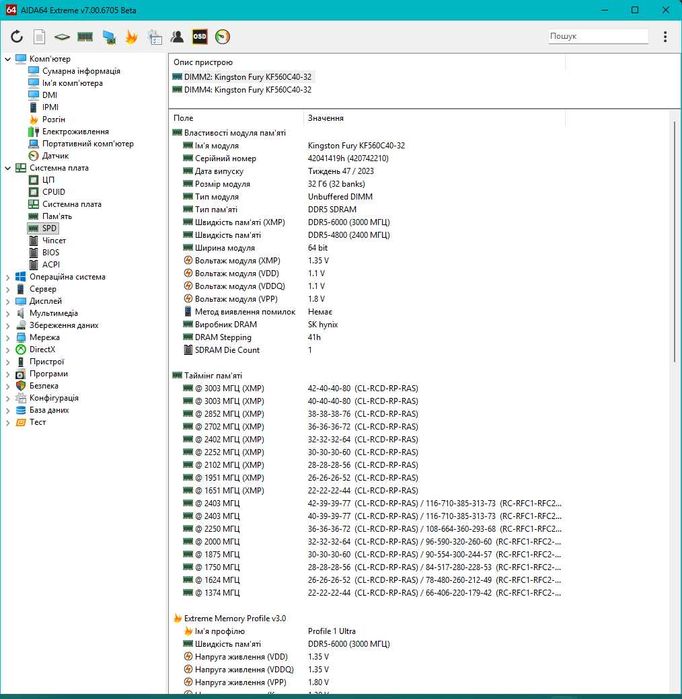Select Ім'я комп'ютера tree item

click(x=72, y=83)
